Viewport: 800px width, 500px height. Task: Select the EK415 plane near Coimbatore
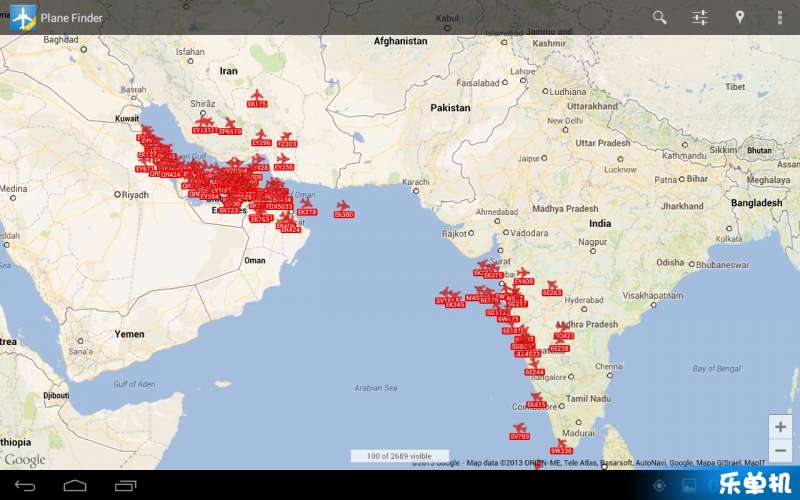pyautogui.click(x=536, y=400)
